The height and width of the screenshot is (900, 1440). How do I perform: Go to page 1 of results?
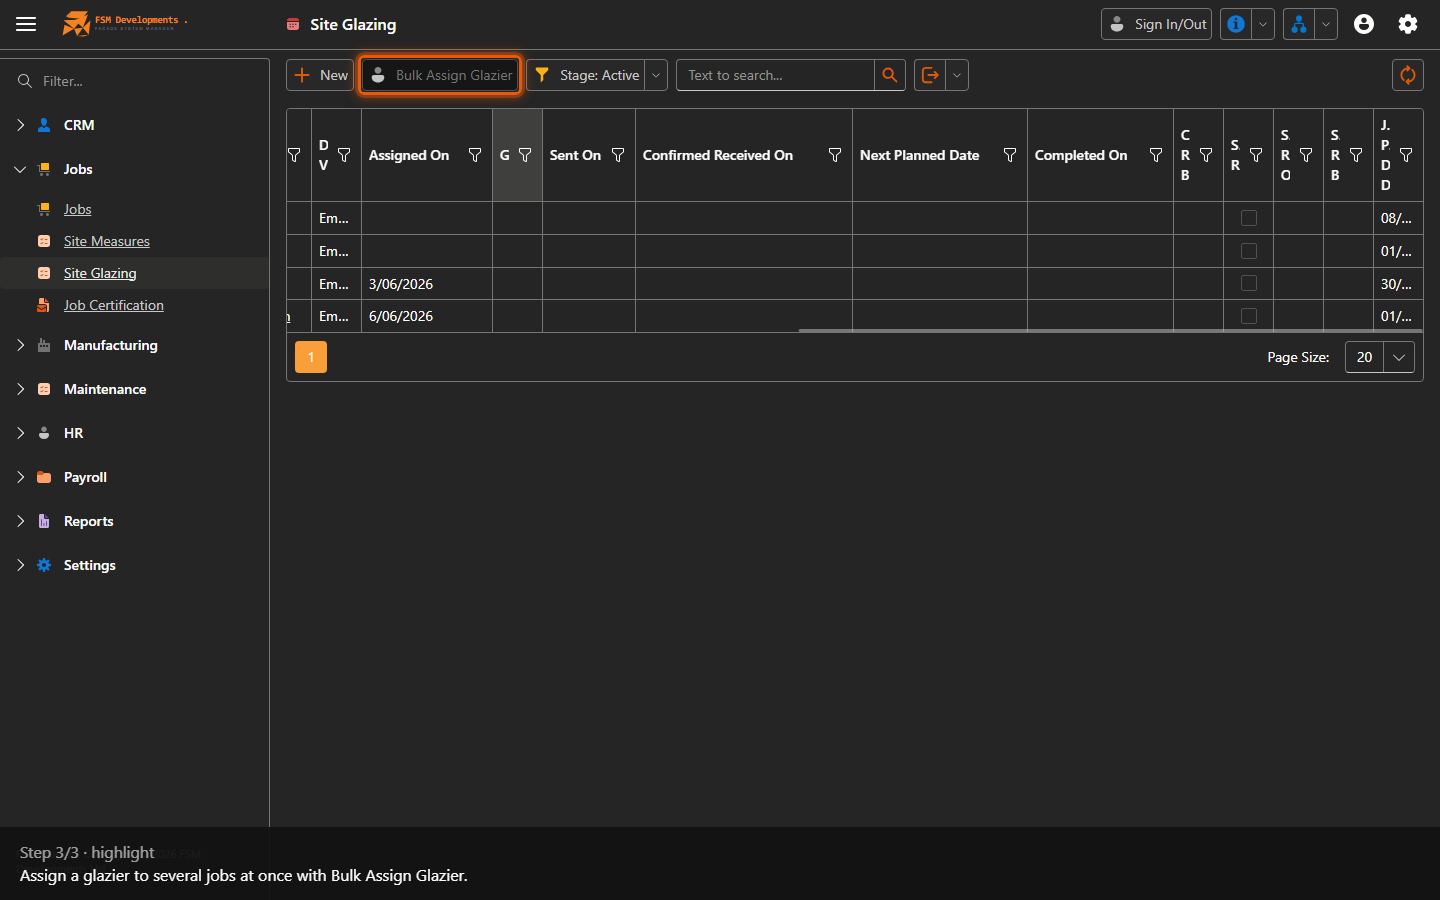[x=311, y=357]
